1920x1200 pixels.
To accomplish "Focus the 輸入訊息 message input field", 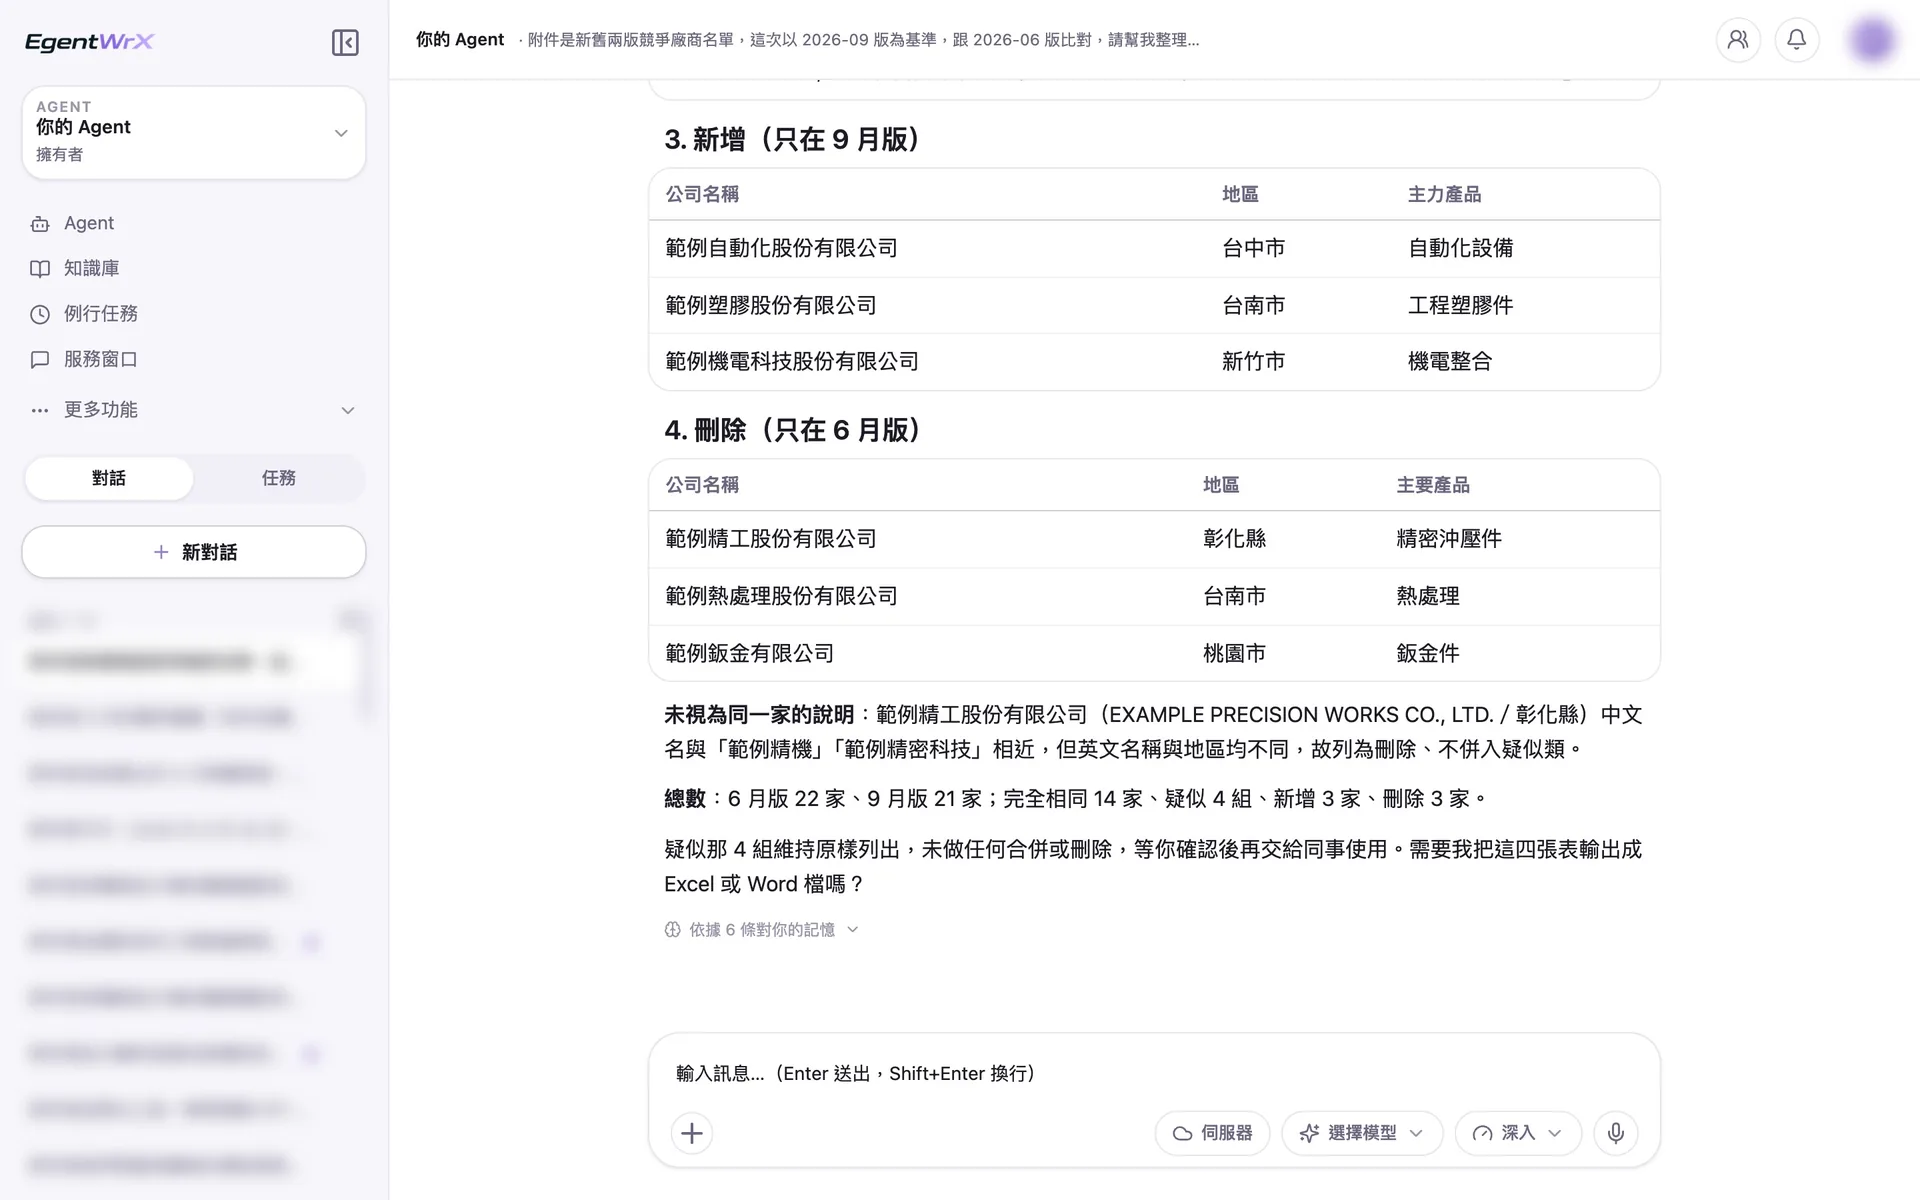I will pos(1154,1073).
